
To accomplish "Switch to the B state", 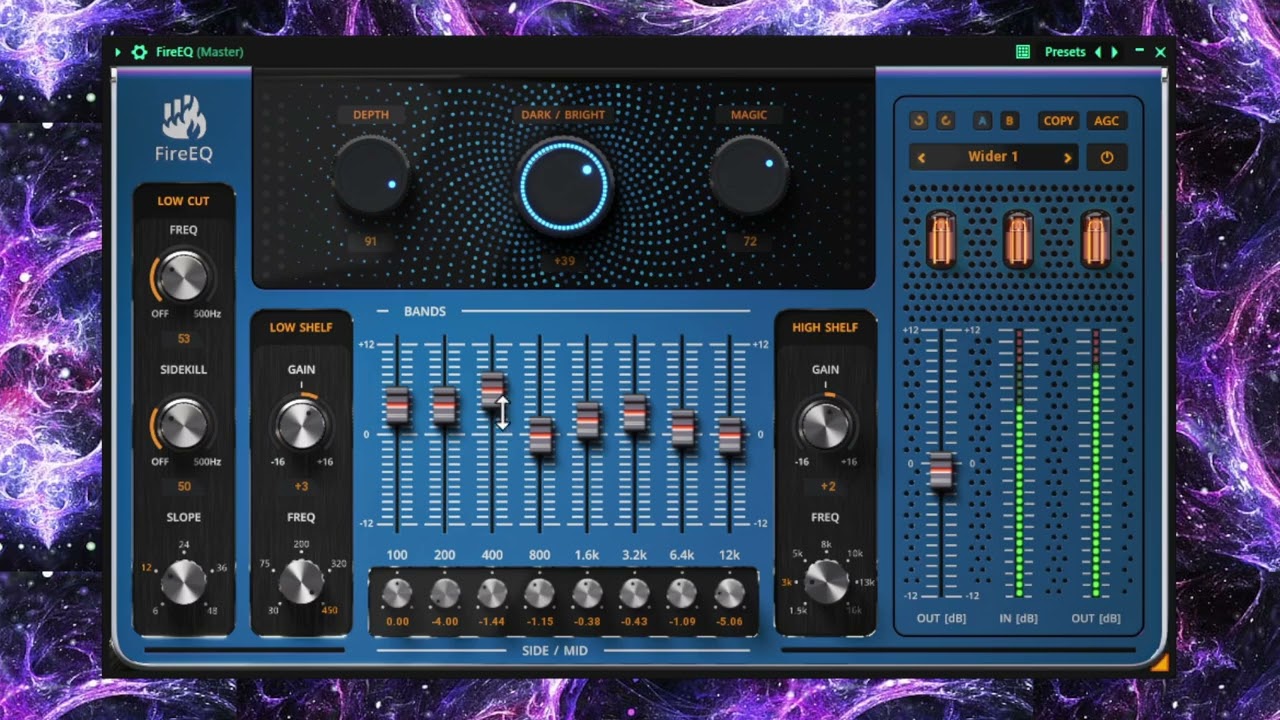I will (x=1009, y=121).
